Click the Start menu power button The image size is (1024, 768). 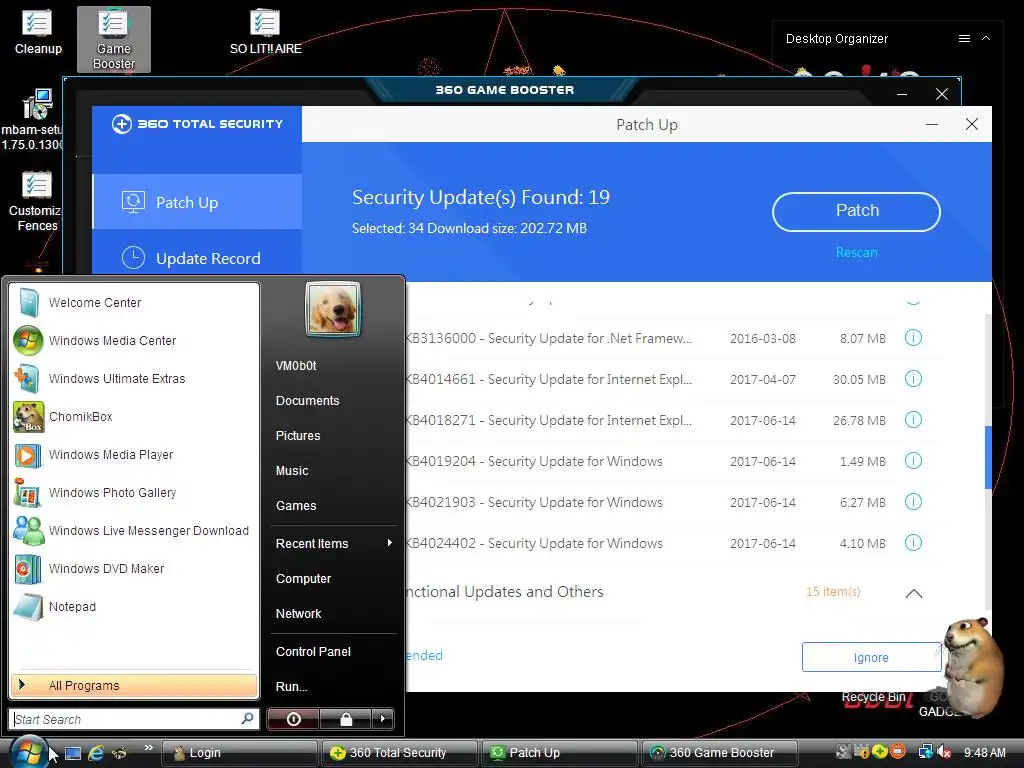tap(293, 719)
